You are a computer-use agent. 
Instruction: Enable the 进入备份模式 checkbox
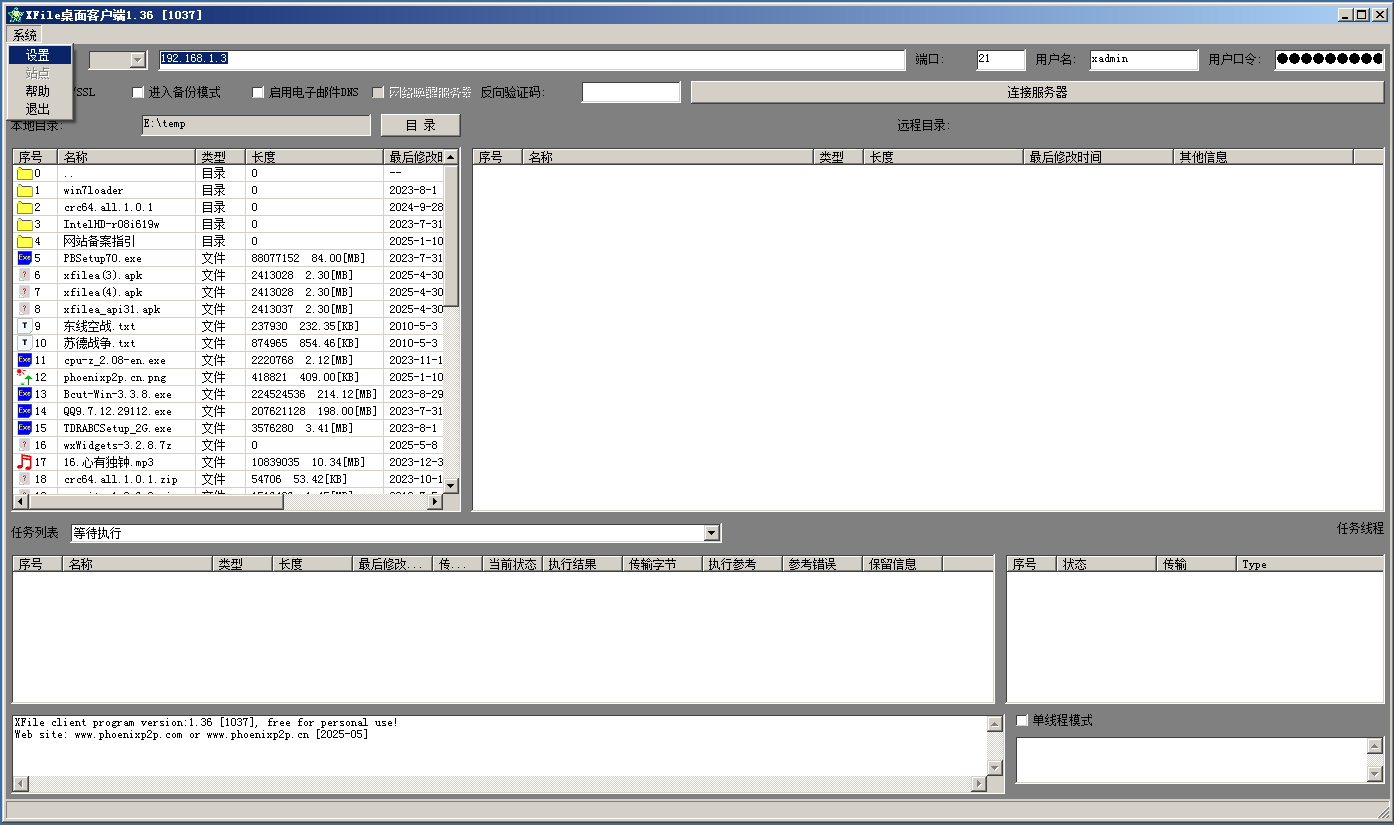click(139, 93)
